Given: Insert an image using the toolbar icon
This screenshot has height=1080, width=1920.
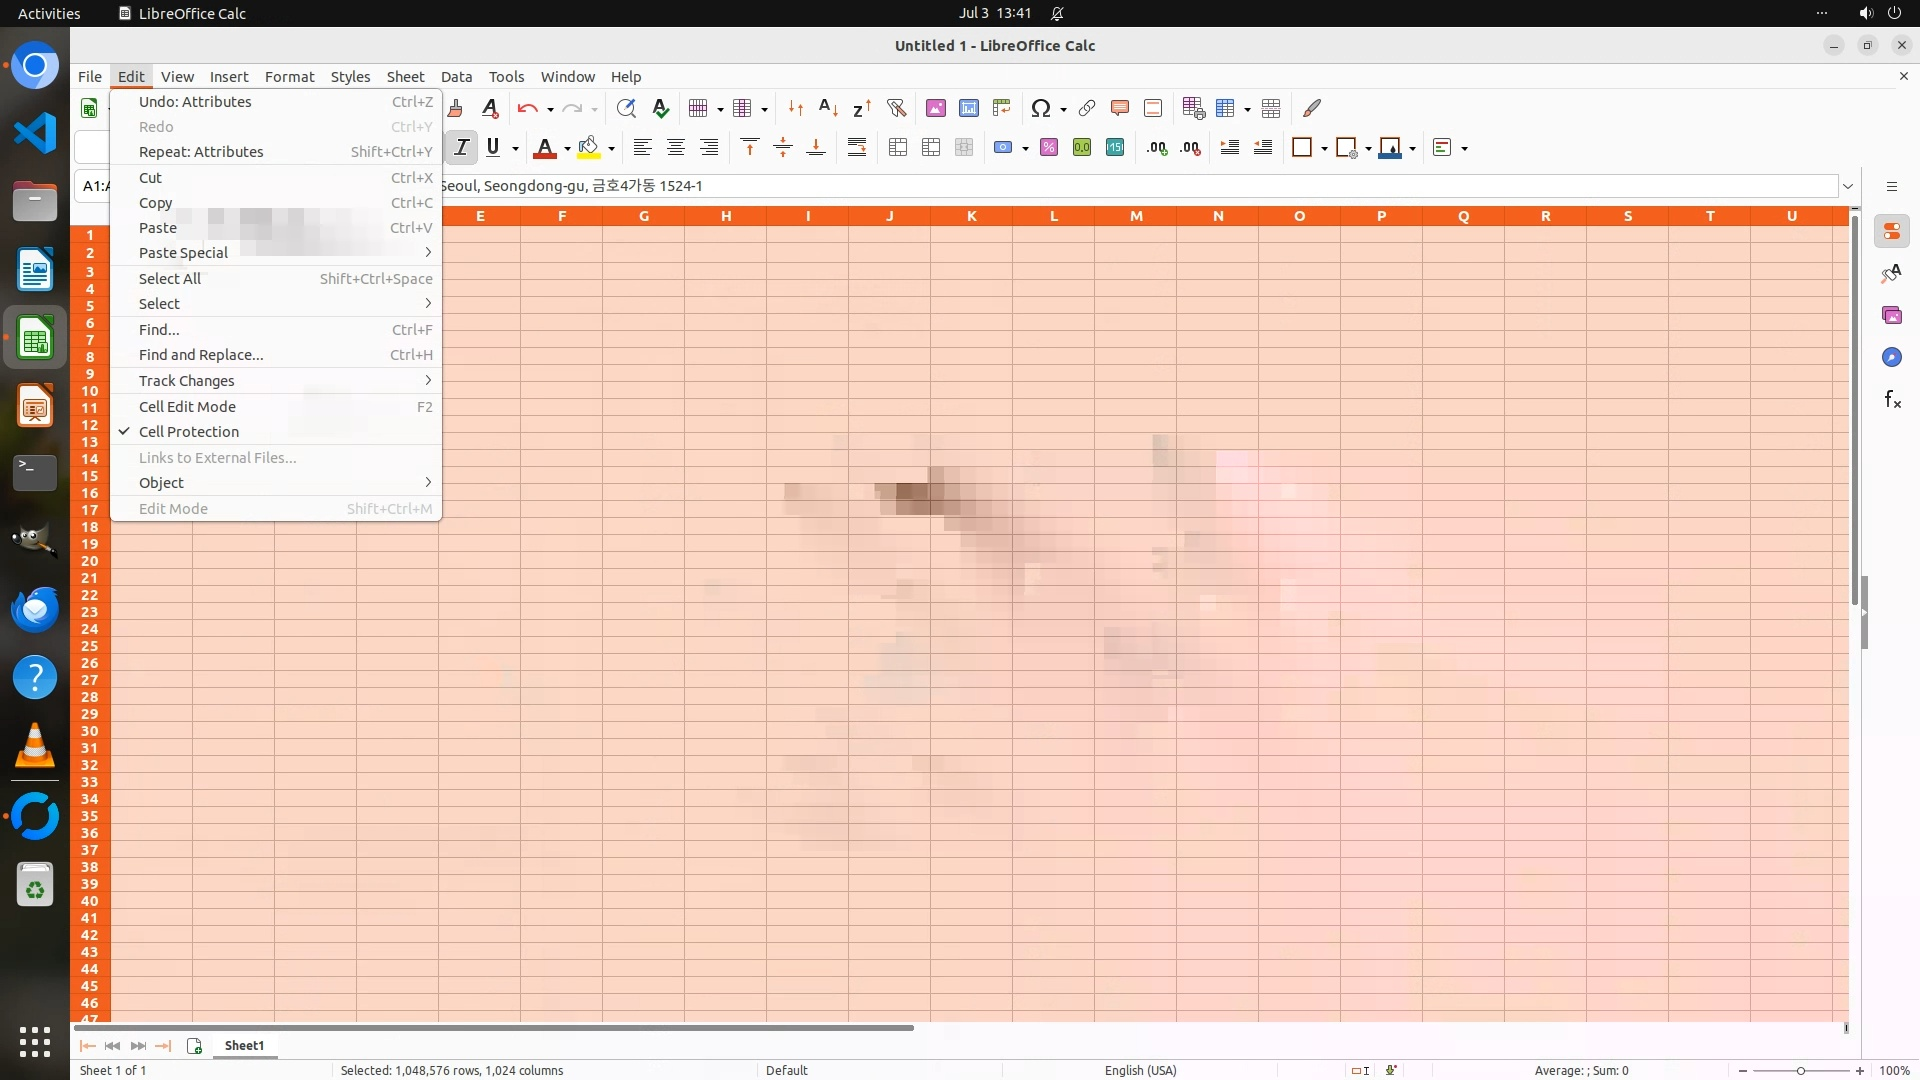Looking at the screenshot, I should pos(936,108).
